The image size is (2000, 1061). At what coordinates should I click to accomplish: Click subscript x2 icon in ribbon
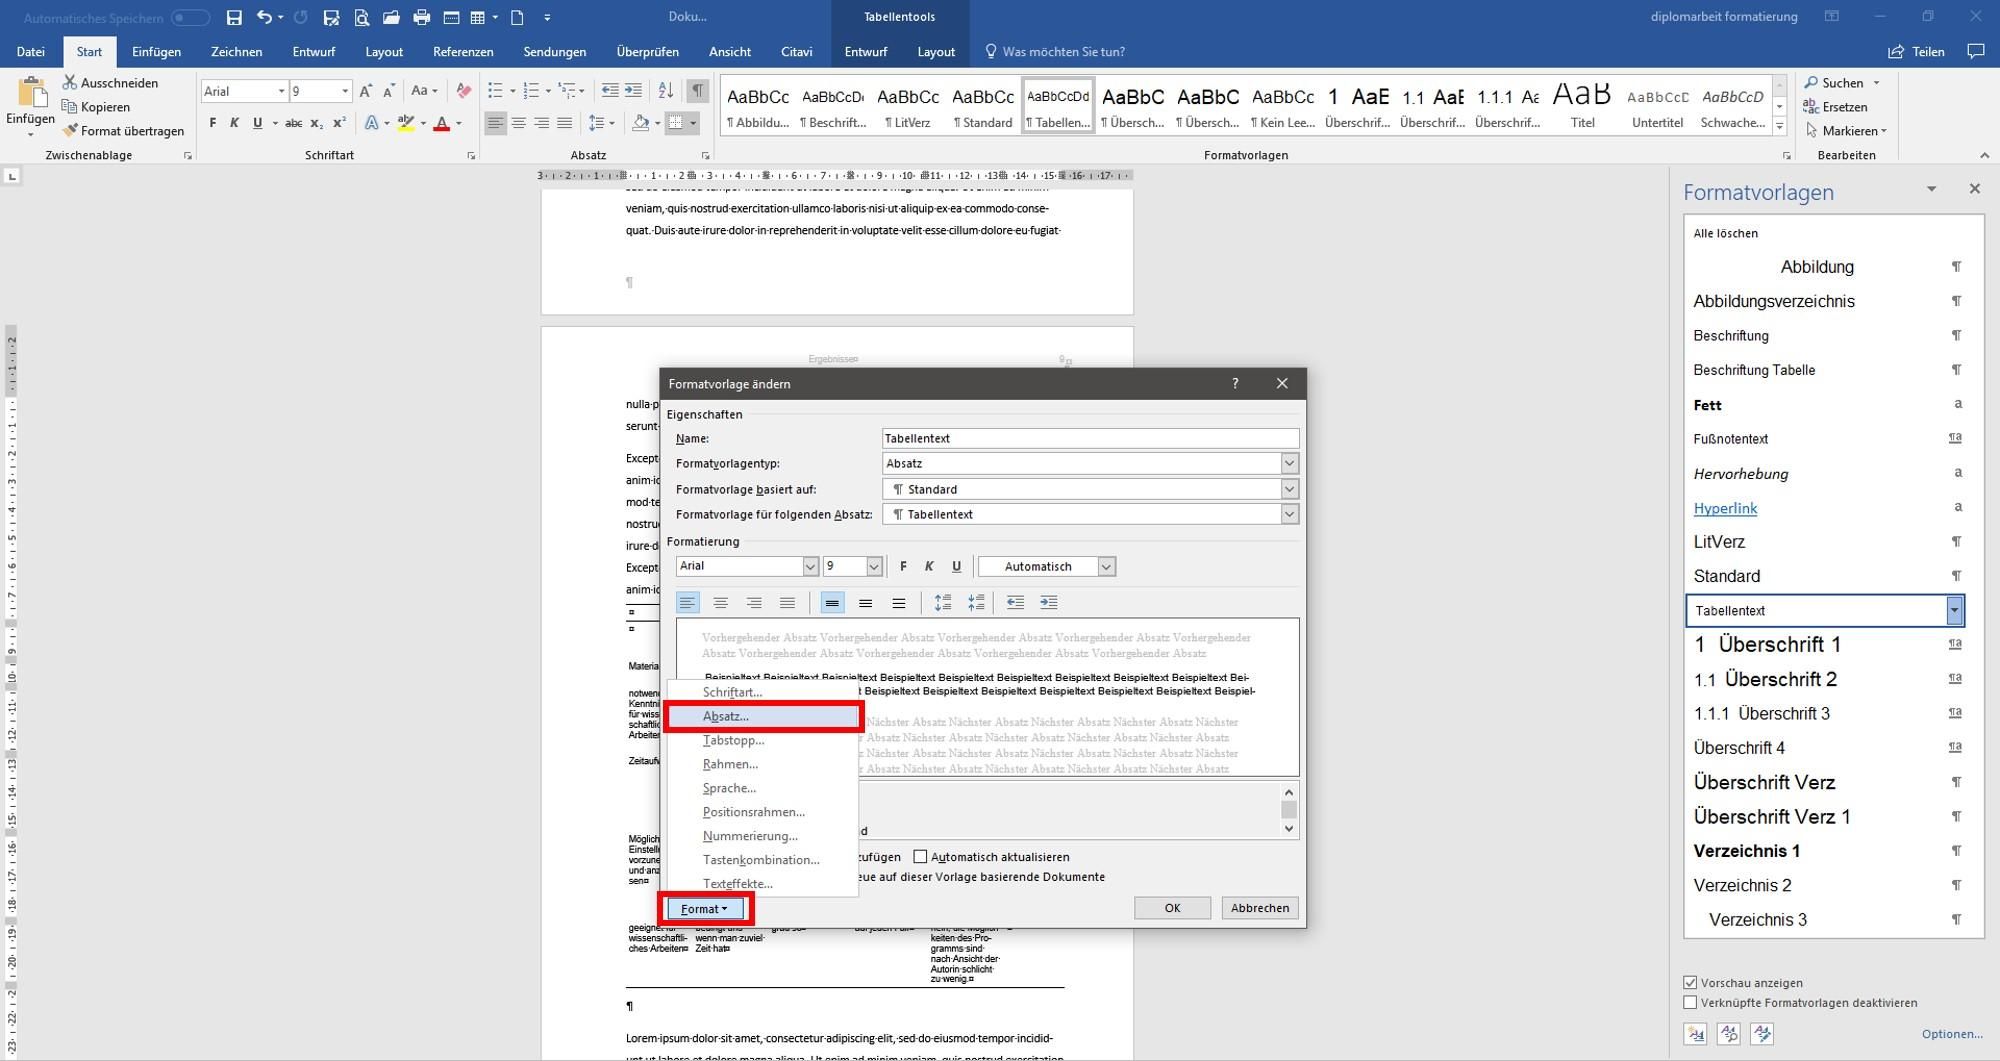coord(316,123)
